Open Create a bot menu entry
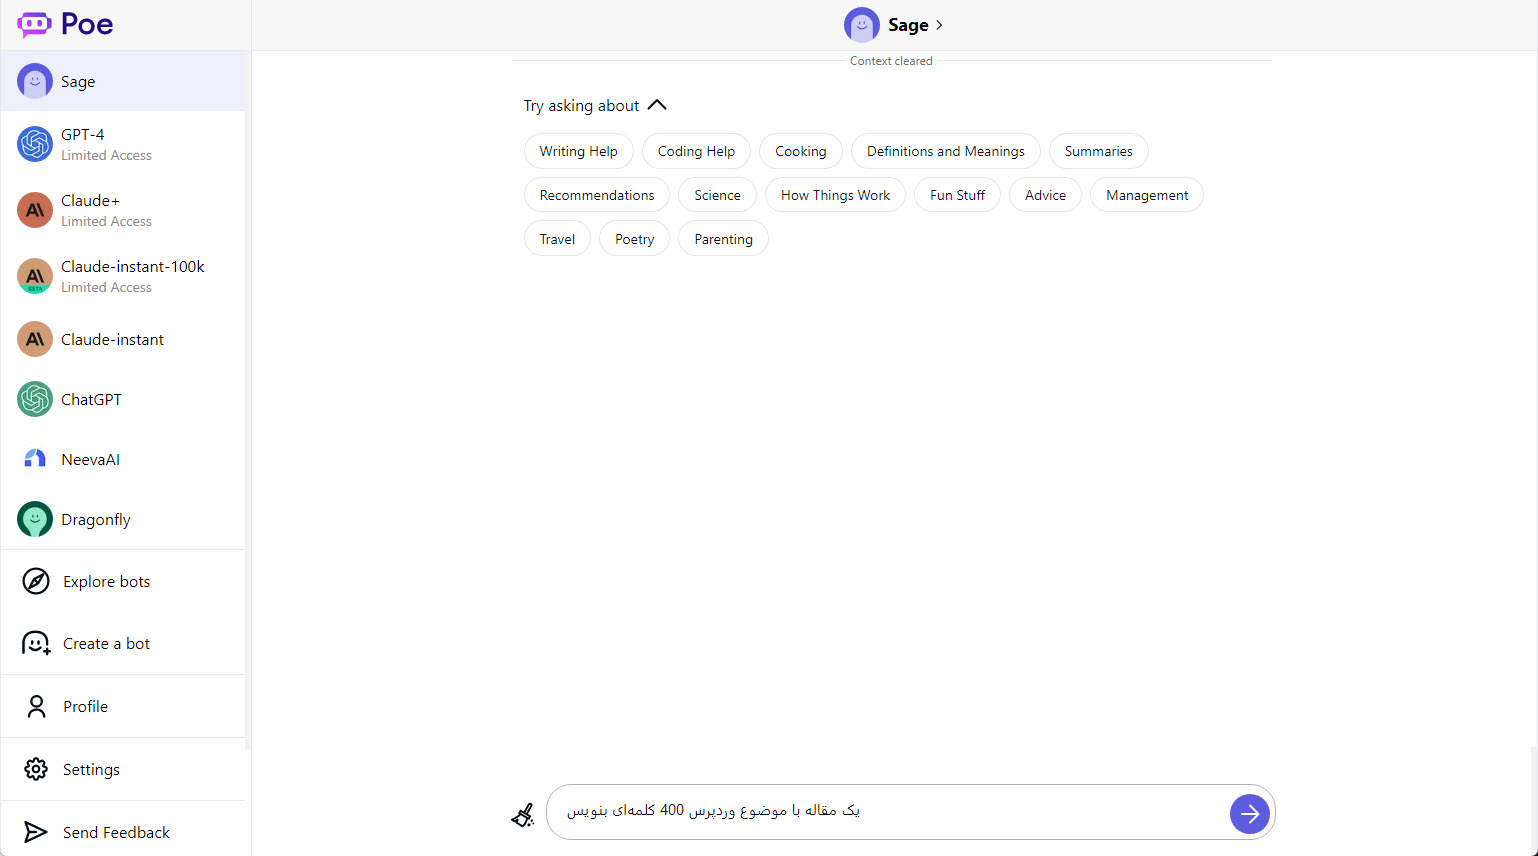This screenshot has height=856, width=1538. pos(123,643)
